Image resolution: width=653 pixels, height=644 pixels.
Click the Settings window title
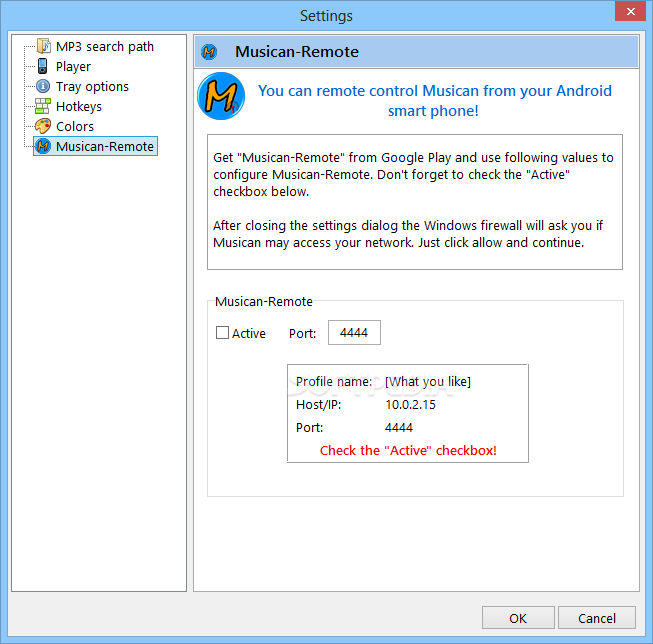coord(326,16)
